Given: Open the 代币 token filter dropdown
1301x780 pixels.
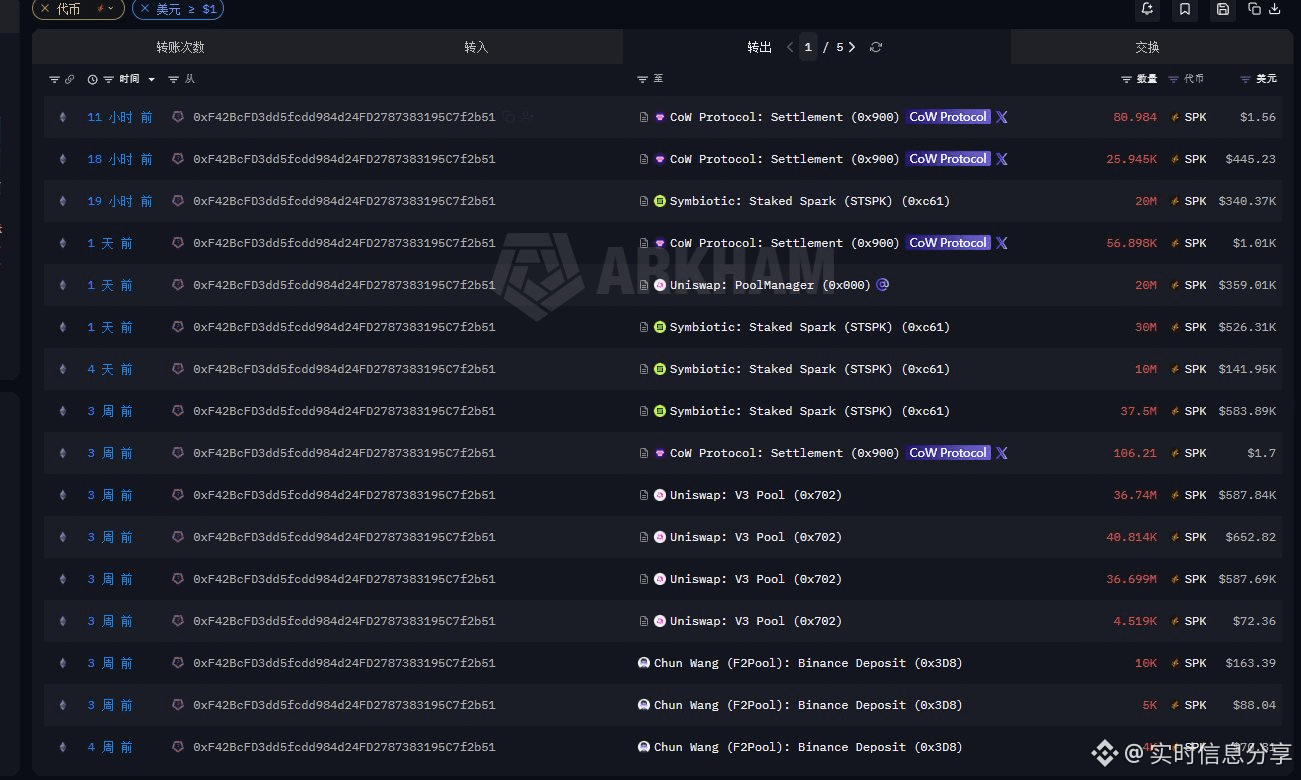Looking at the screenshot, I should pos(110,8).
